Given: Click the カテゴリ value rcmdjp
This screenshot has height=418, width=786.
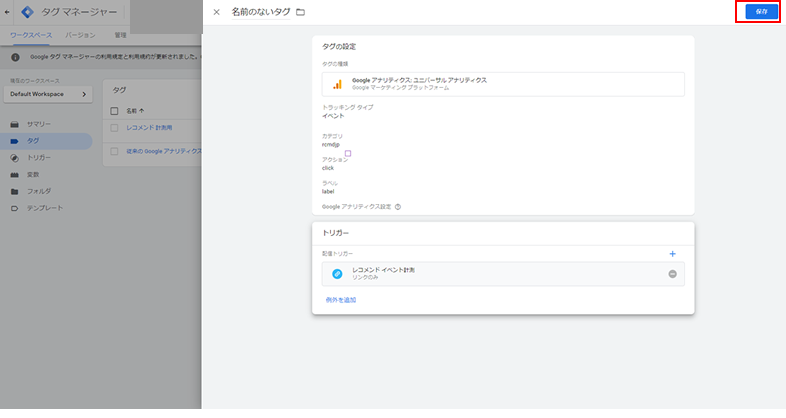Looking at the screenshot, I should (x=330, y=144).
